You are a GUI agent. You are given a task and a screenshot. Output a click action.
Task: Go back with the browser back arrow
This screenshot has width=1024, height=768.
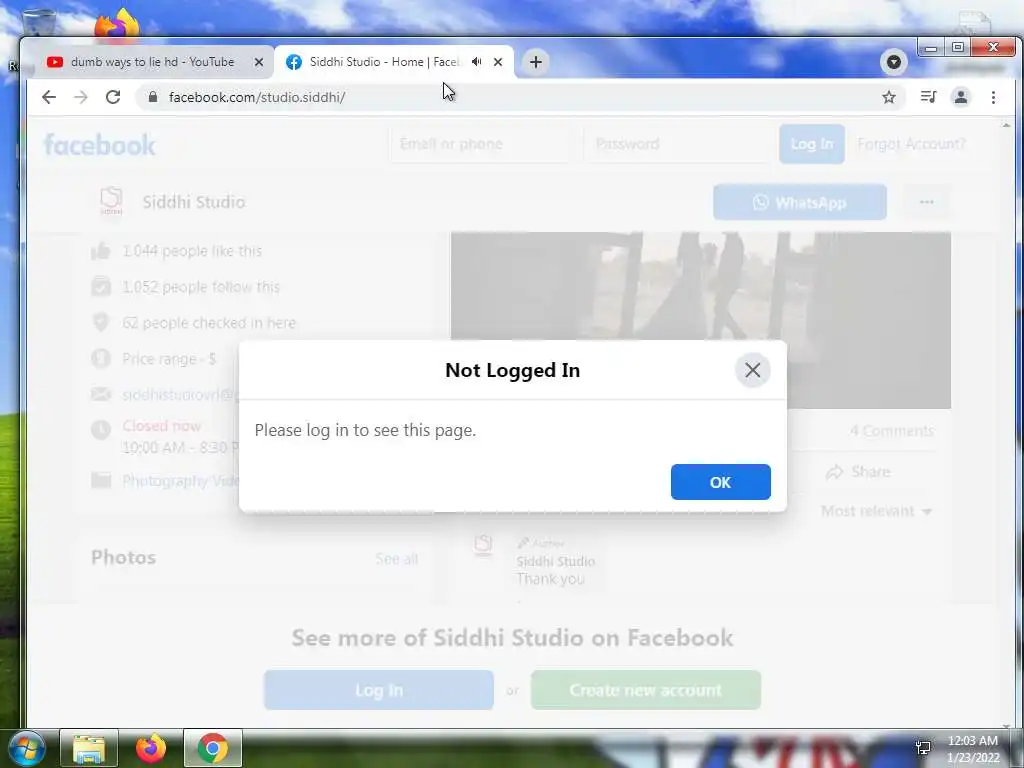(x=49, y=97)
